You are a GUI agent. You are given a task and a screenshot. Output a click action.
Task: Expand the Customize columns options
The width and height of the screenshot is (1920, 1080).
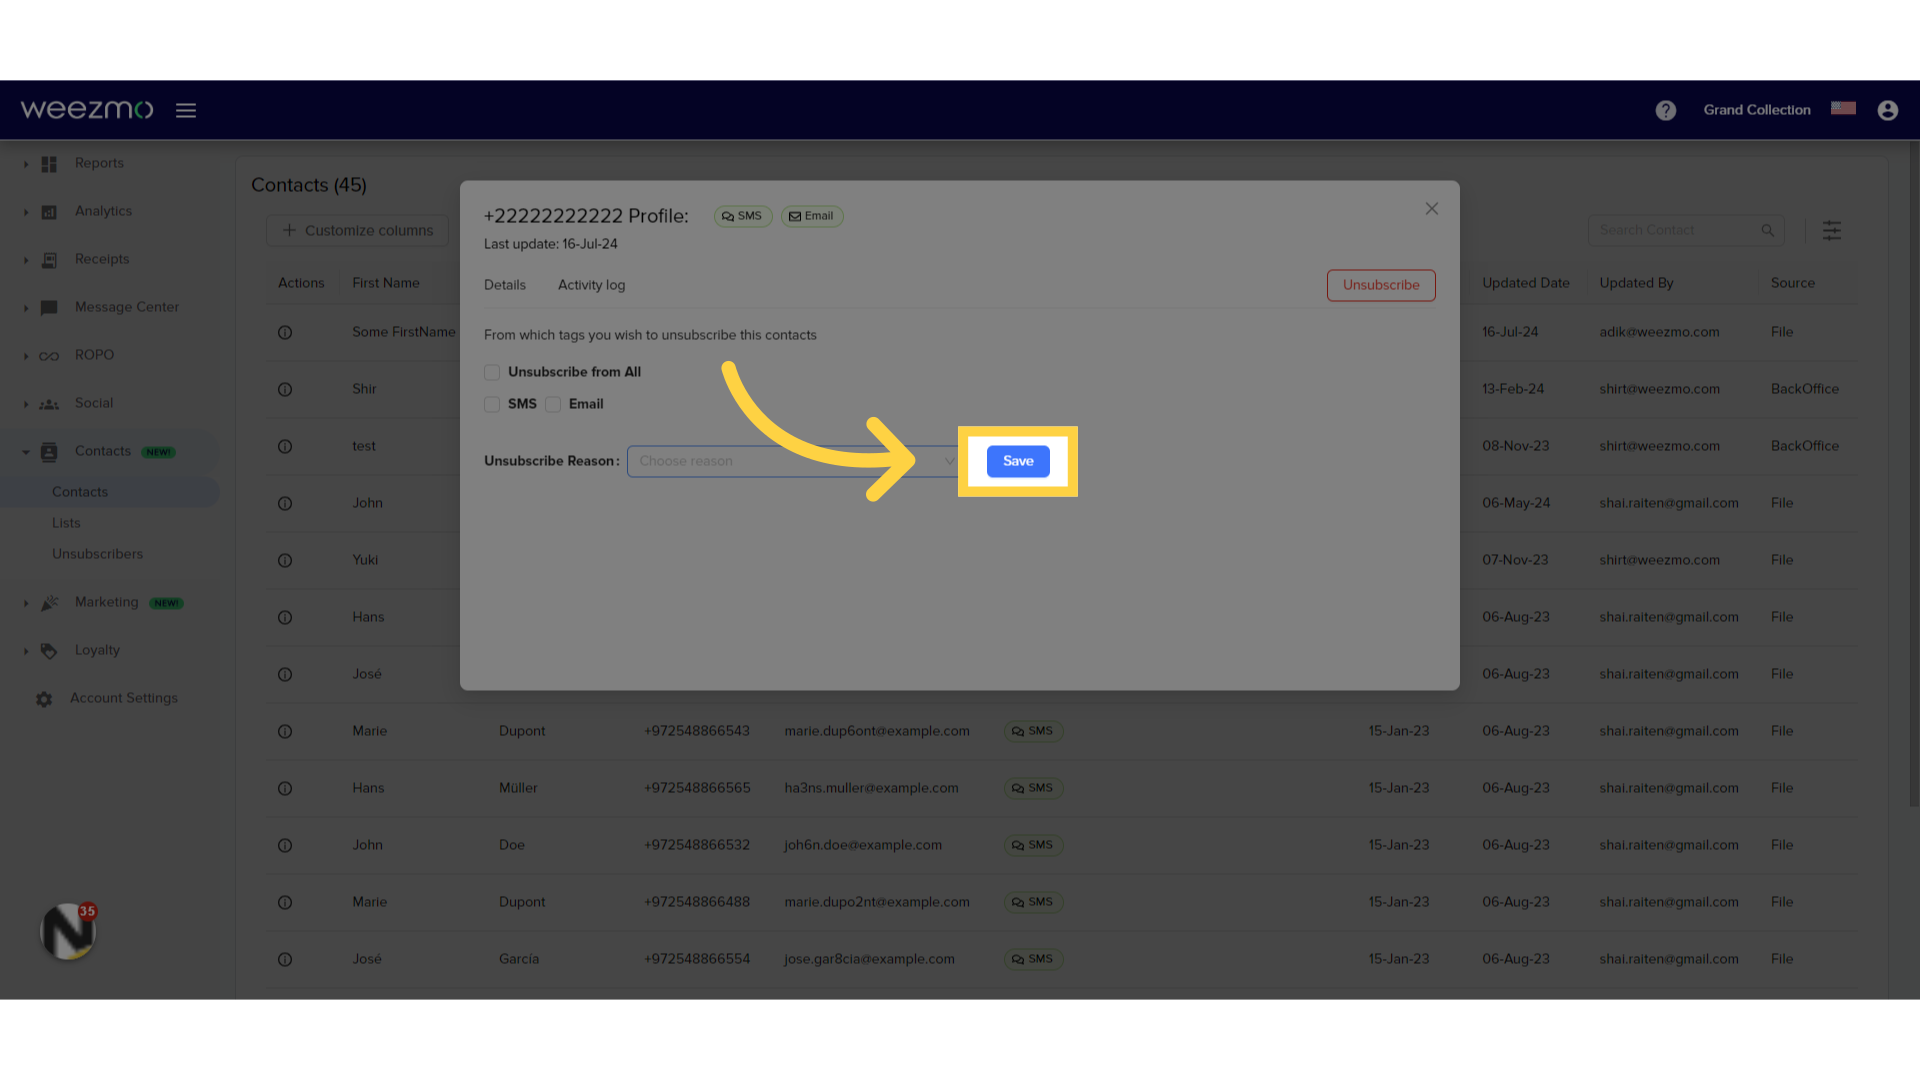[357, 229]
